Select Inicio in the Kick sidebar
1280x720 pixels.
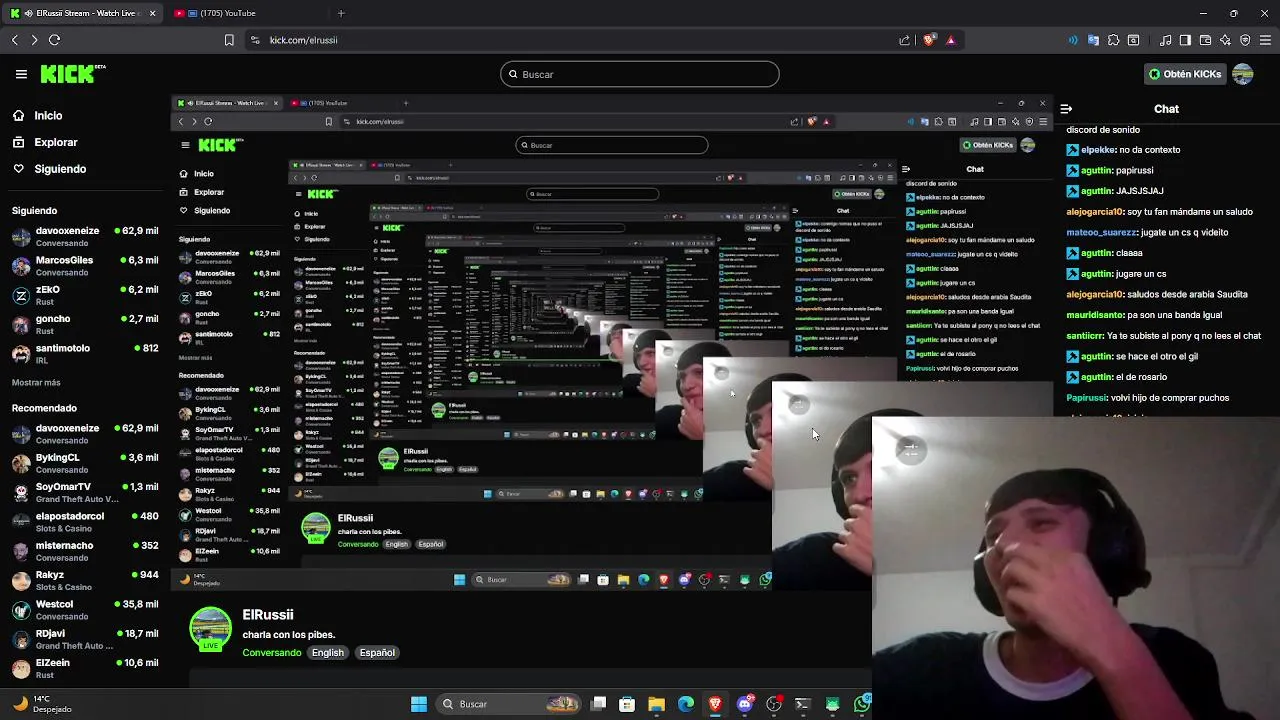(48, 115)
